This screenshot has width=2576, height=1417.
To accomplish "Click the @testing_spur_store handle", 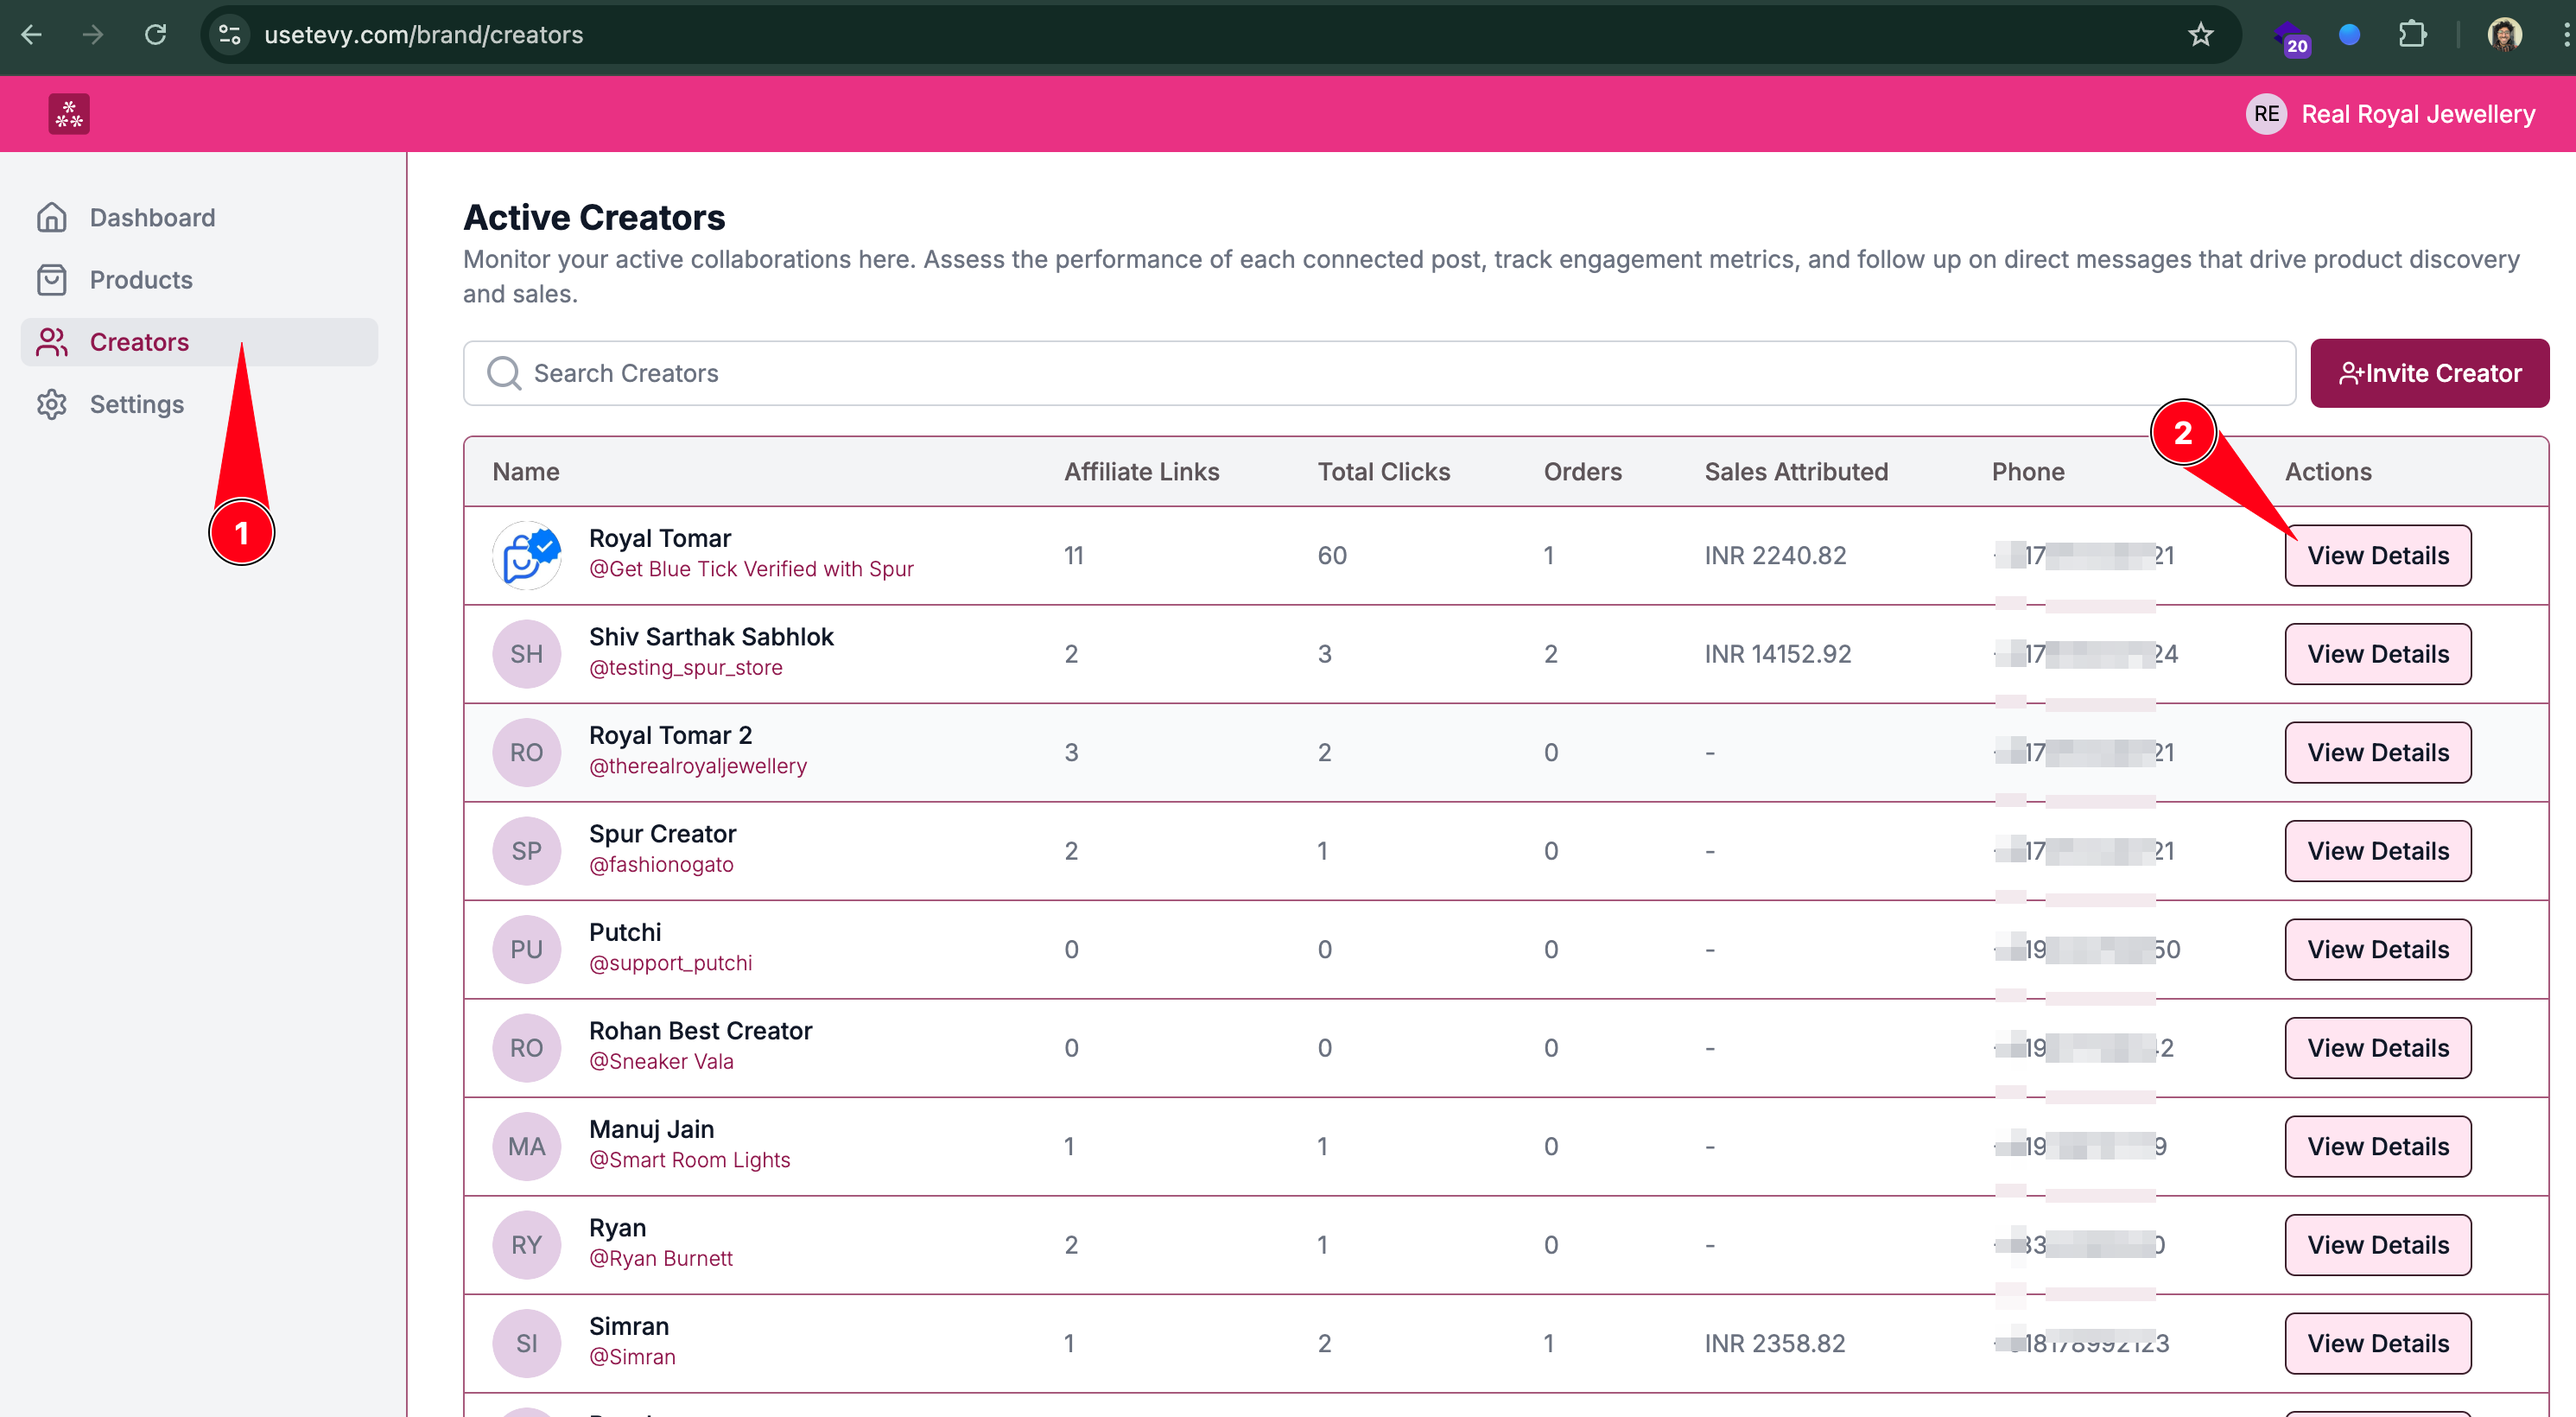I will [686, 668].
